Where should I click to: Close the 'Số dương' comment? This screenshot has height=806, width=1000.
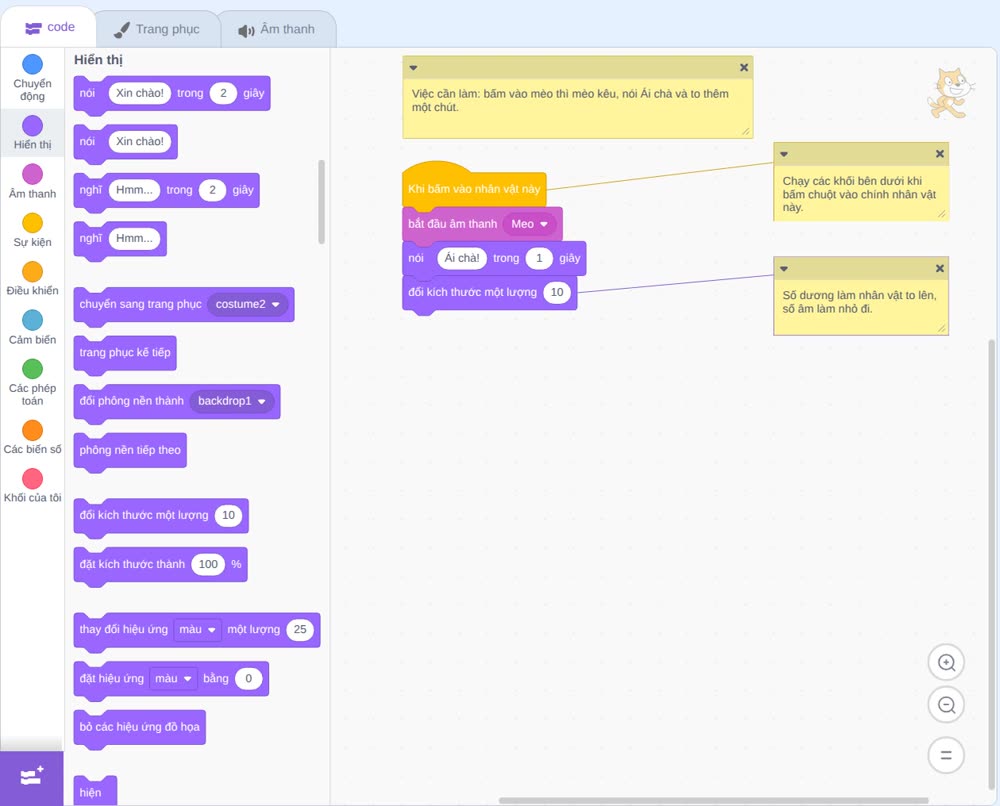click(x=939, y=268)
